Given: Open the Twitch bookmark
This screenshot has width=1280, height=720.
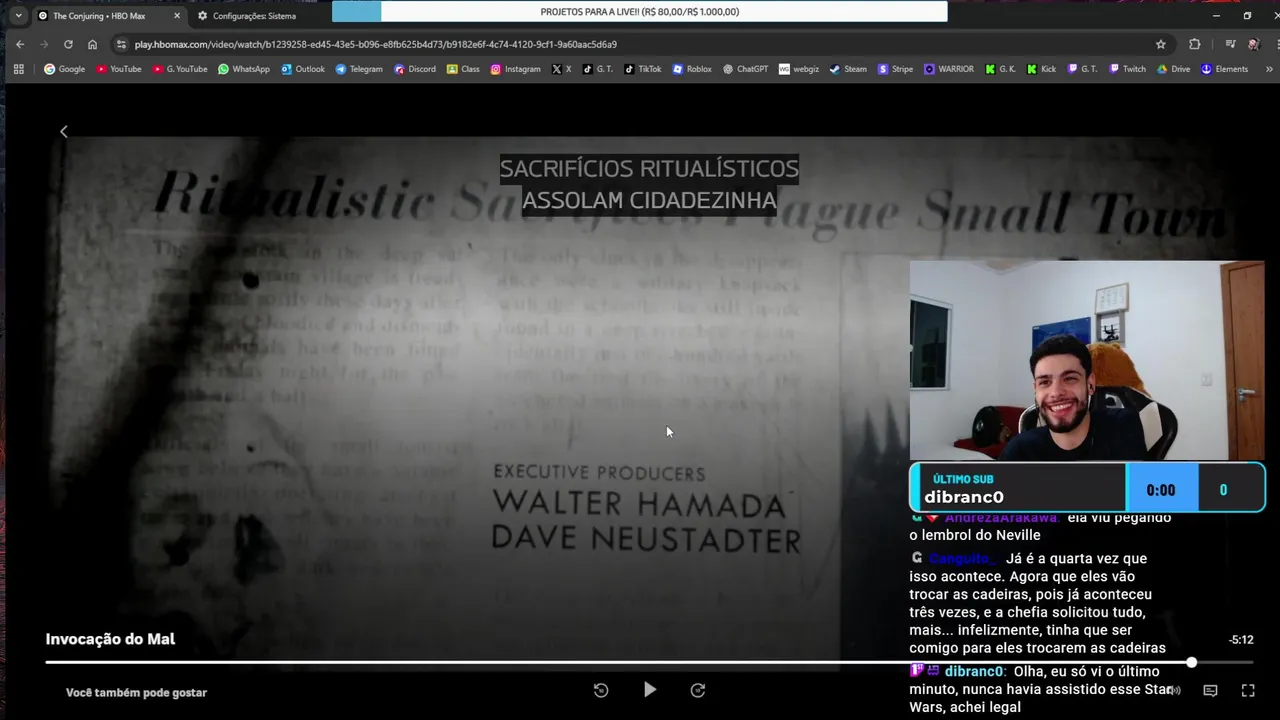Looking at the screenshot, I should (1127, 69).
